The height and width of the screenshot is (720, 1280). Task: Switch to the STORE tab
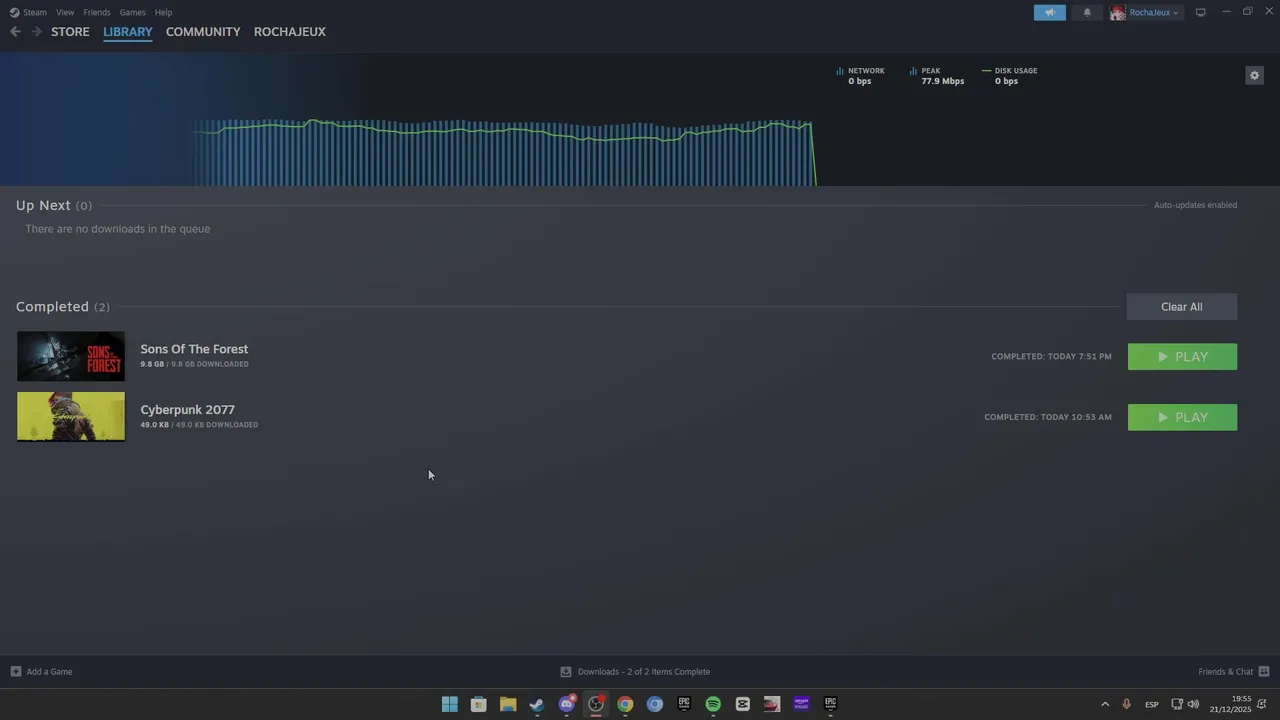[70, 32]
